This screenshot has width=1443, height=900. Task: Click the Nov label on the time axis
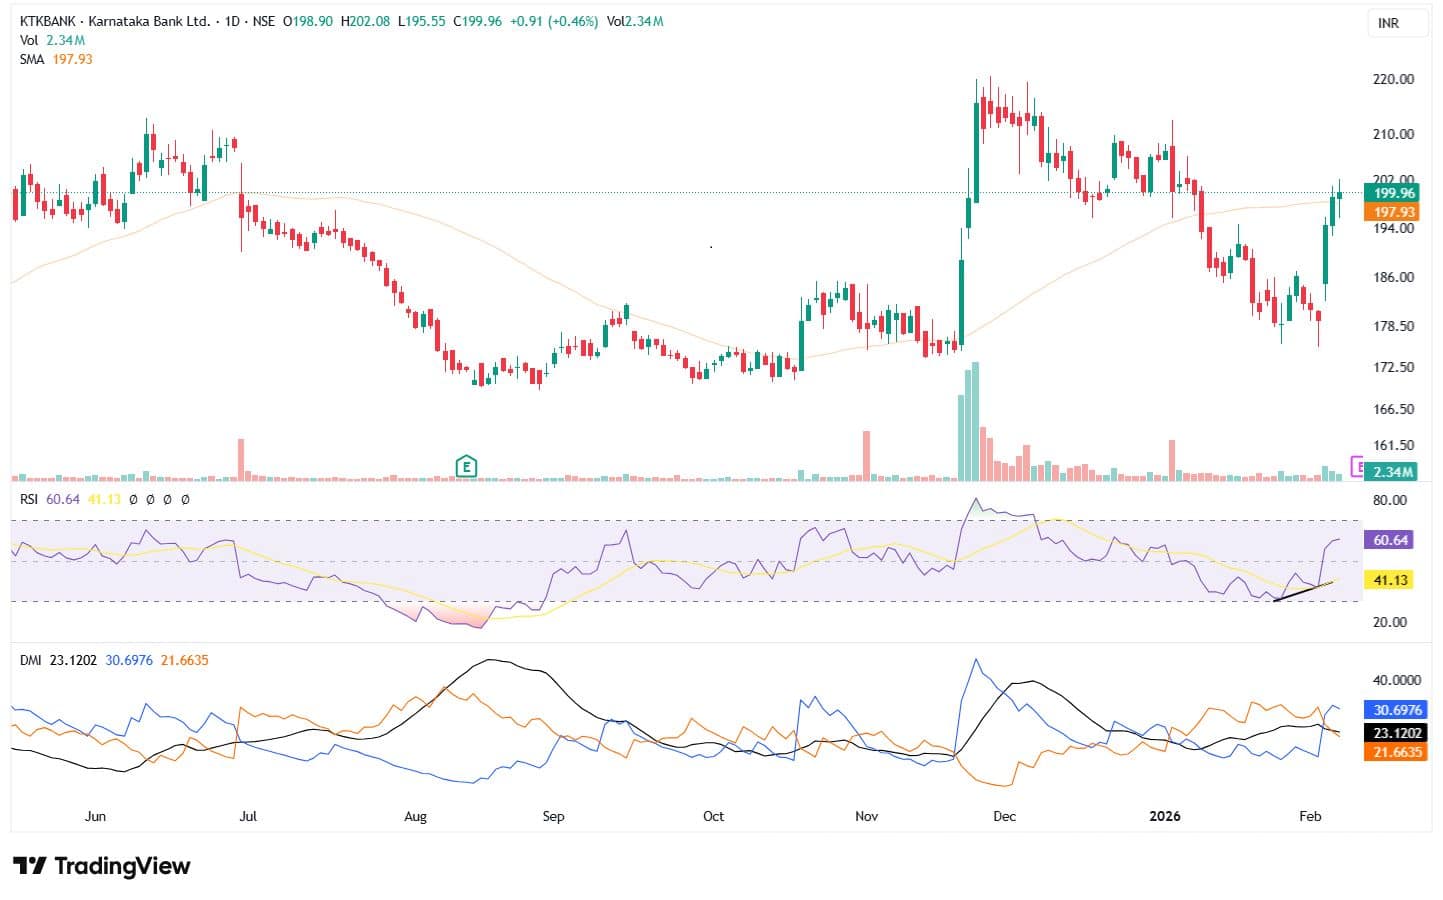[866, 816]
